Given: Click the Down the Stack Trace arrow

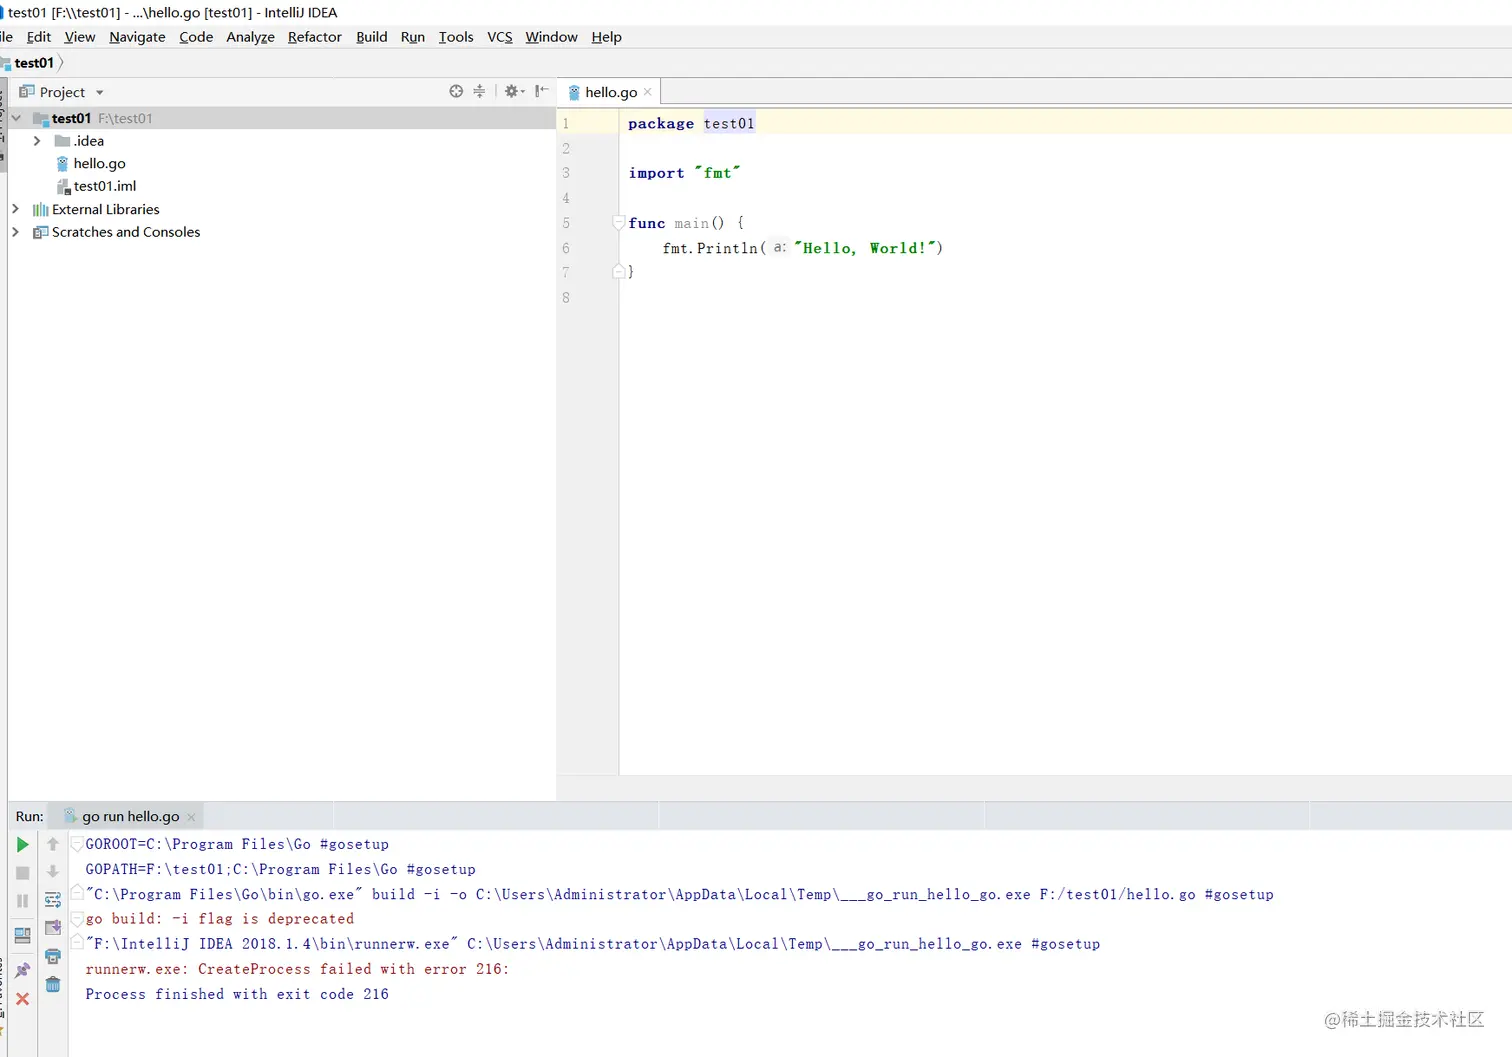Looking at the screenshot, I should [x=53, y=872].
